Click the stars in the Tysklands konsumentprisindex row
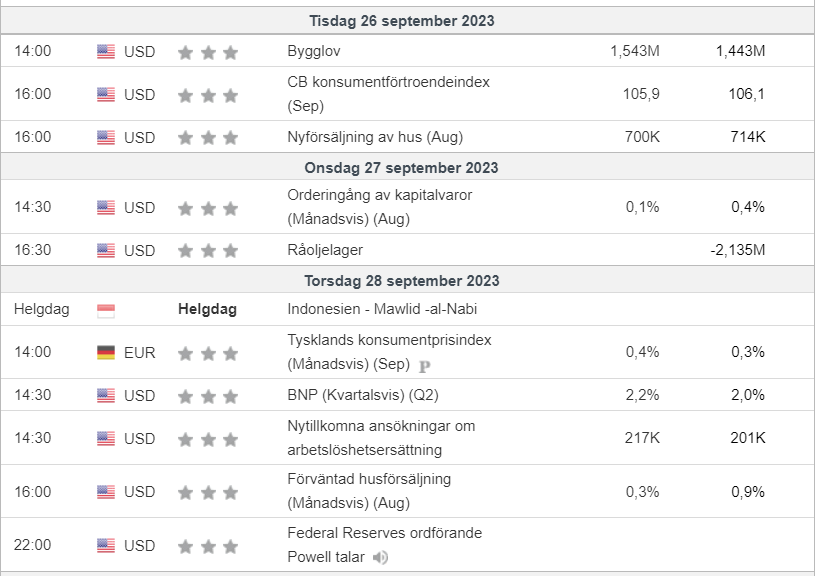The width and height of the screenshot is (819, 576). [208, 354]
